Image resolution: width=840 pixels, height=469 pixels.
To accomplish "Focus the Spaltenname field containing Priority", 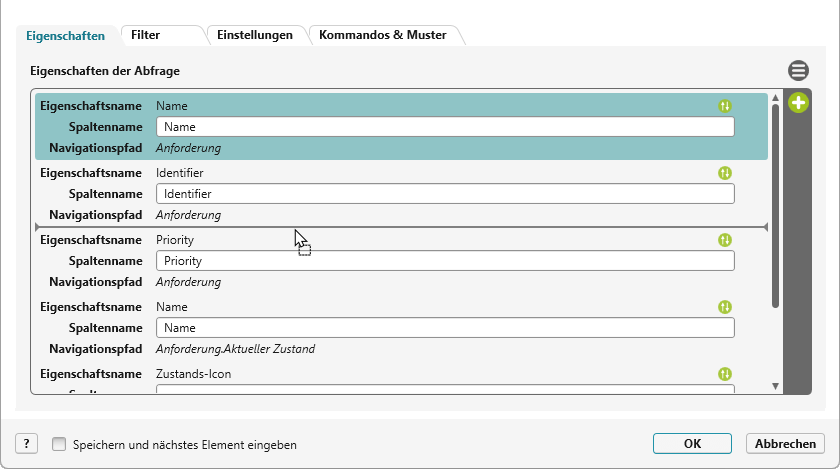I will (445, 261).
